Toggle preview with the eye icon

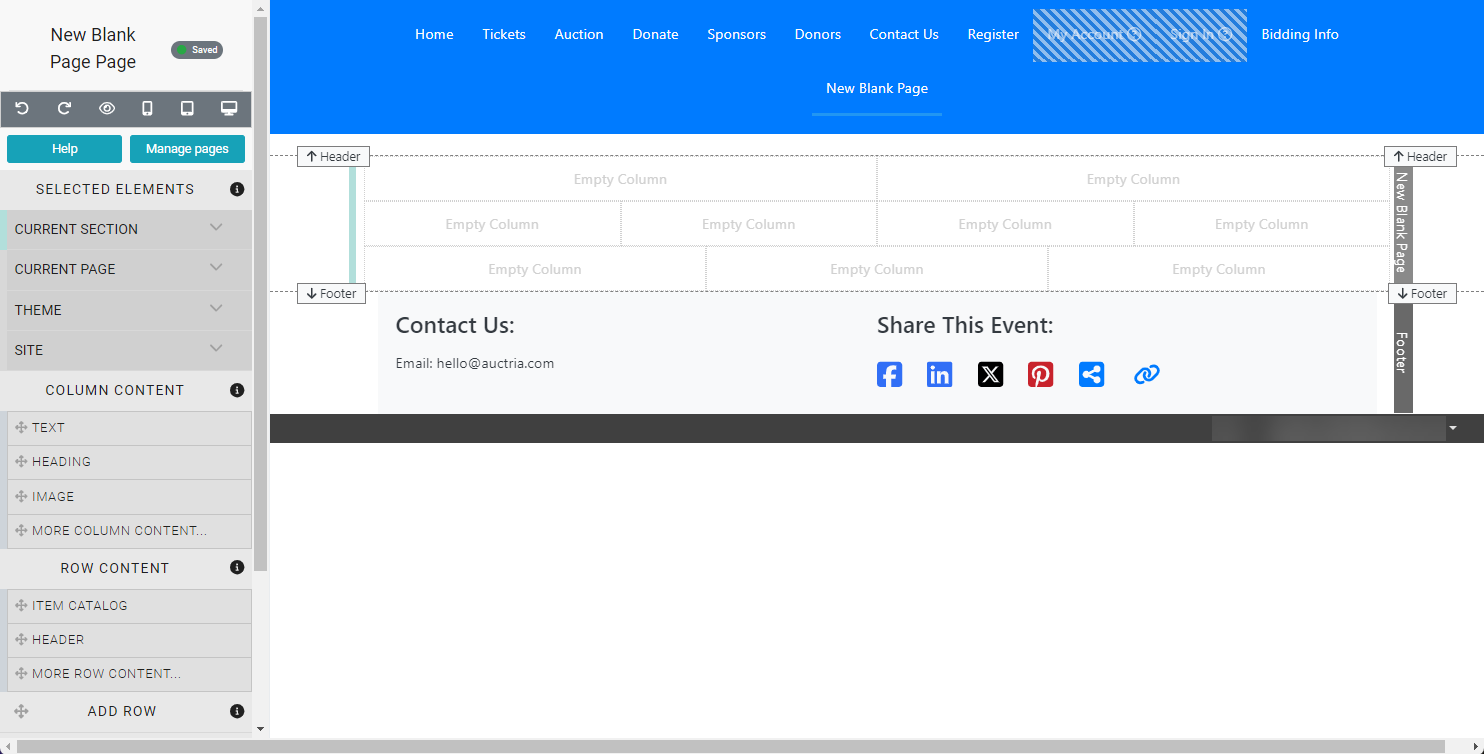coord(107,108)
